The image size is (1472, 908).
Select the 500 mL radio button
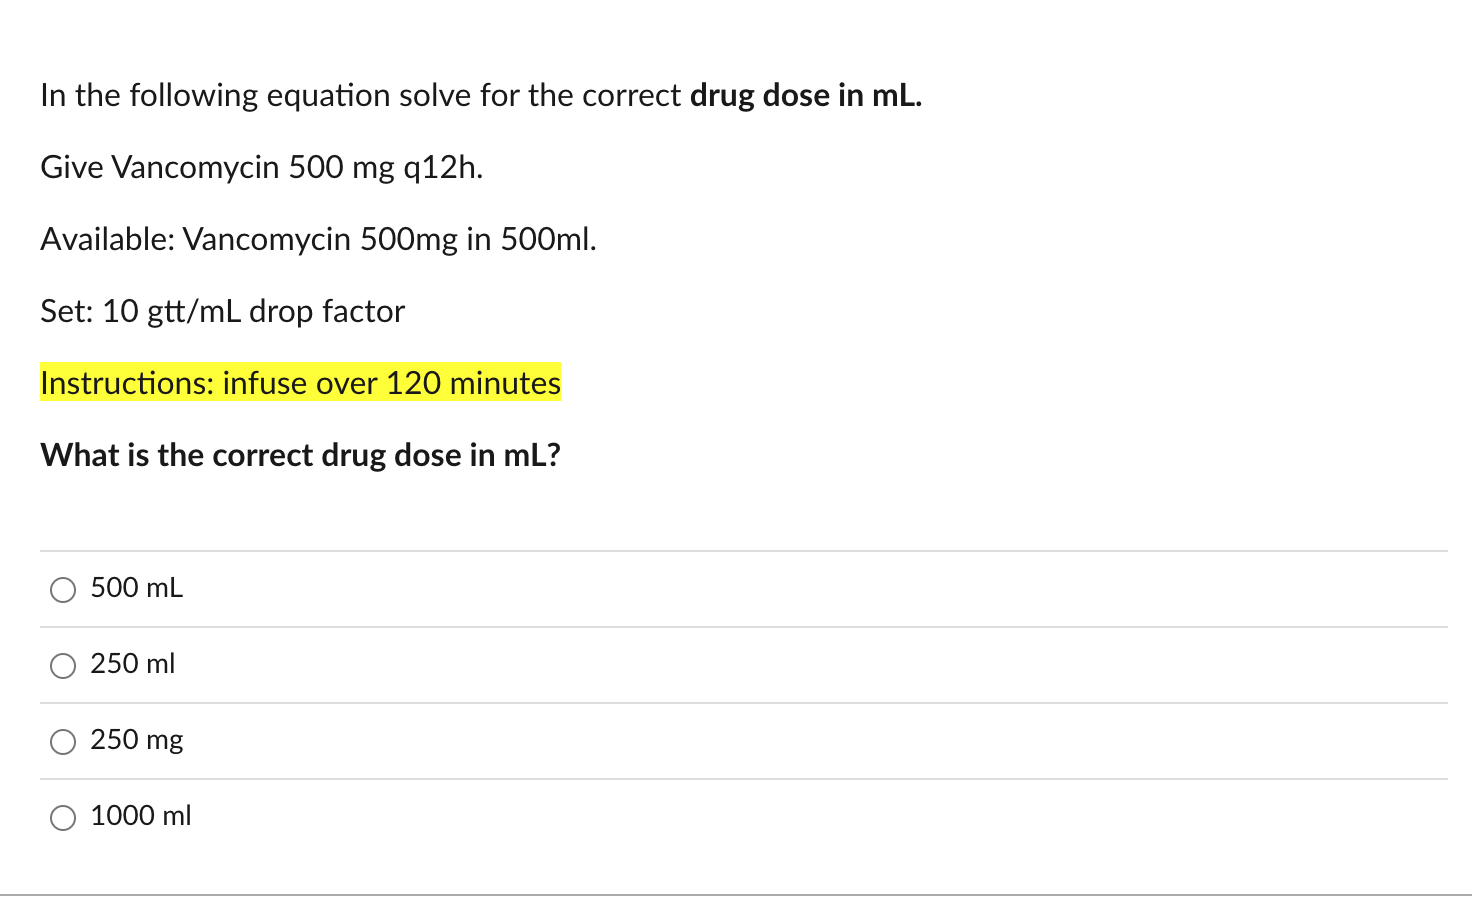[62, 590]
